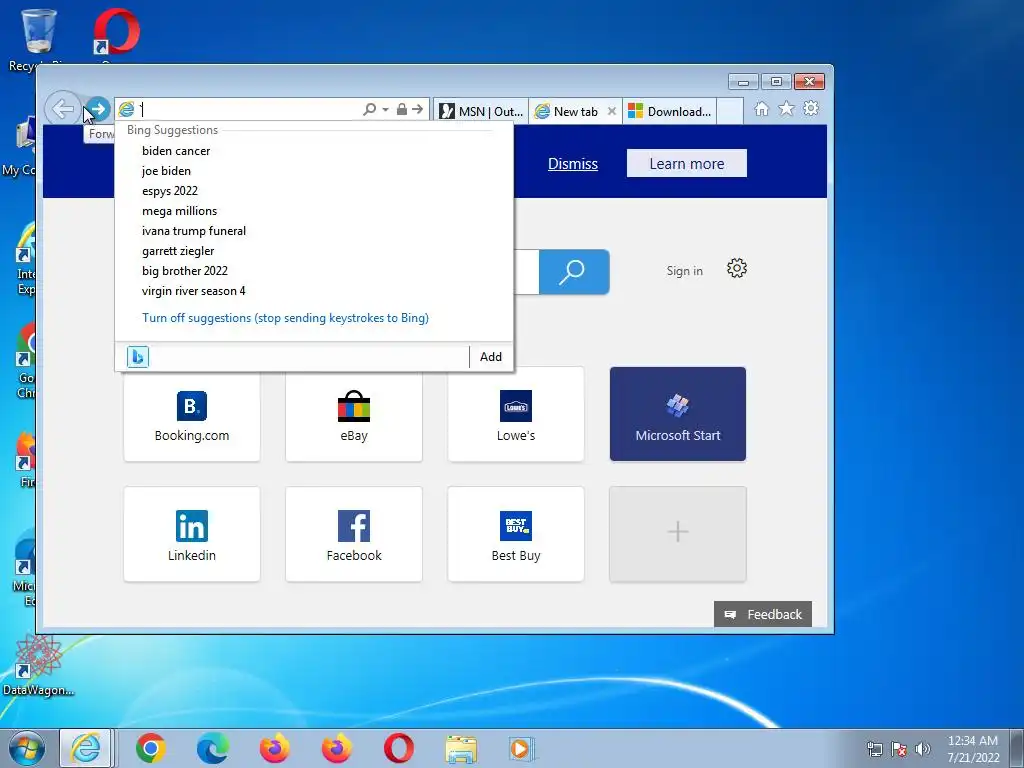Open the Best Buy tile
This screenshot has width=1024, height=768.
(516, 534)
